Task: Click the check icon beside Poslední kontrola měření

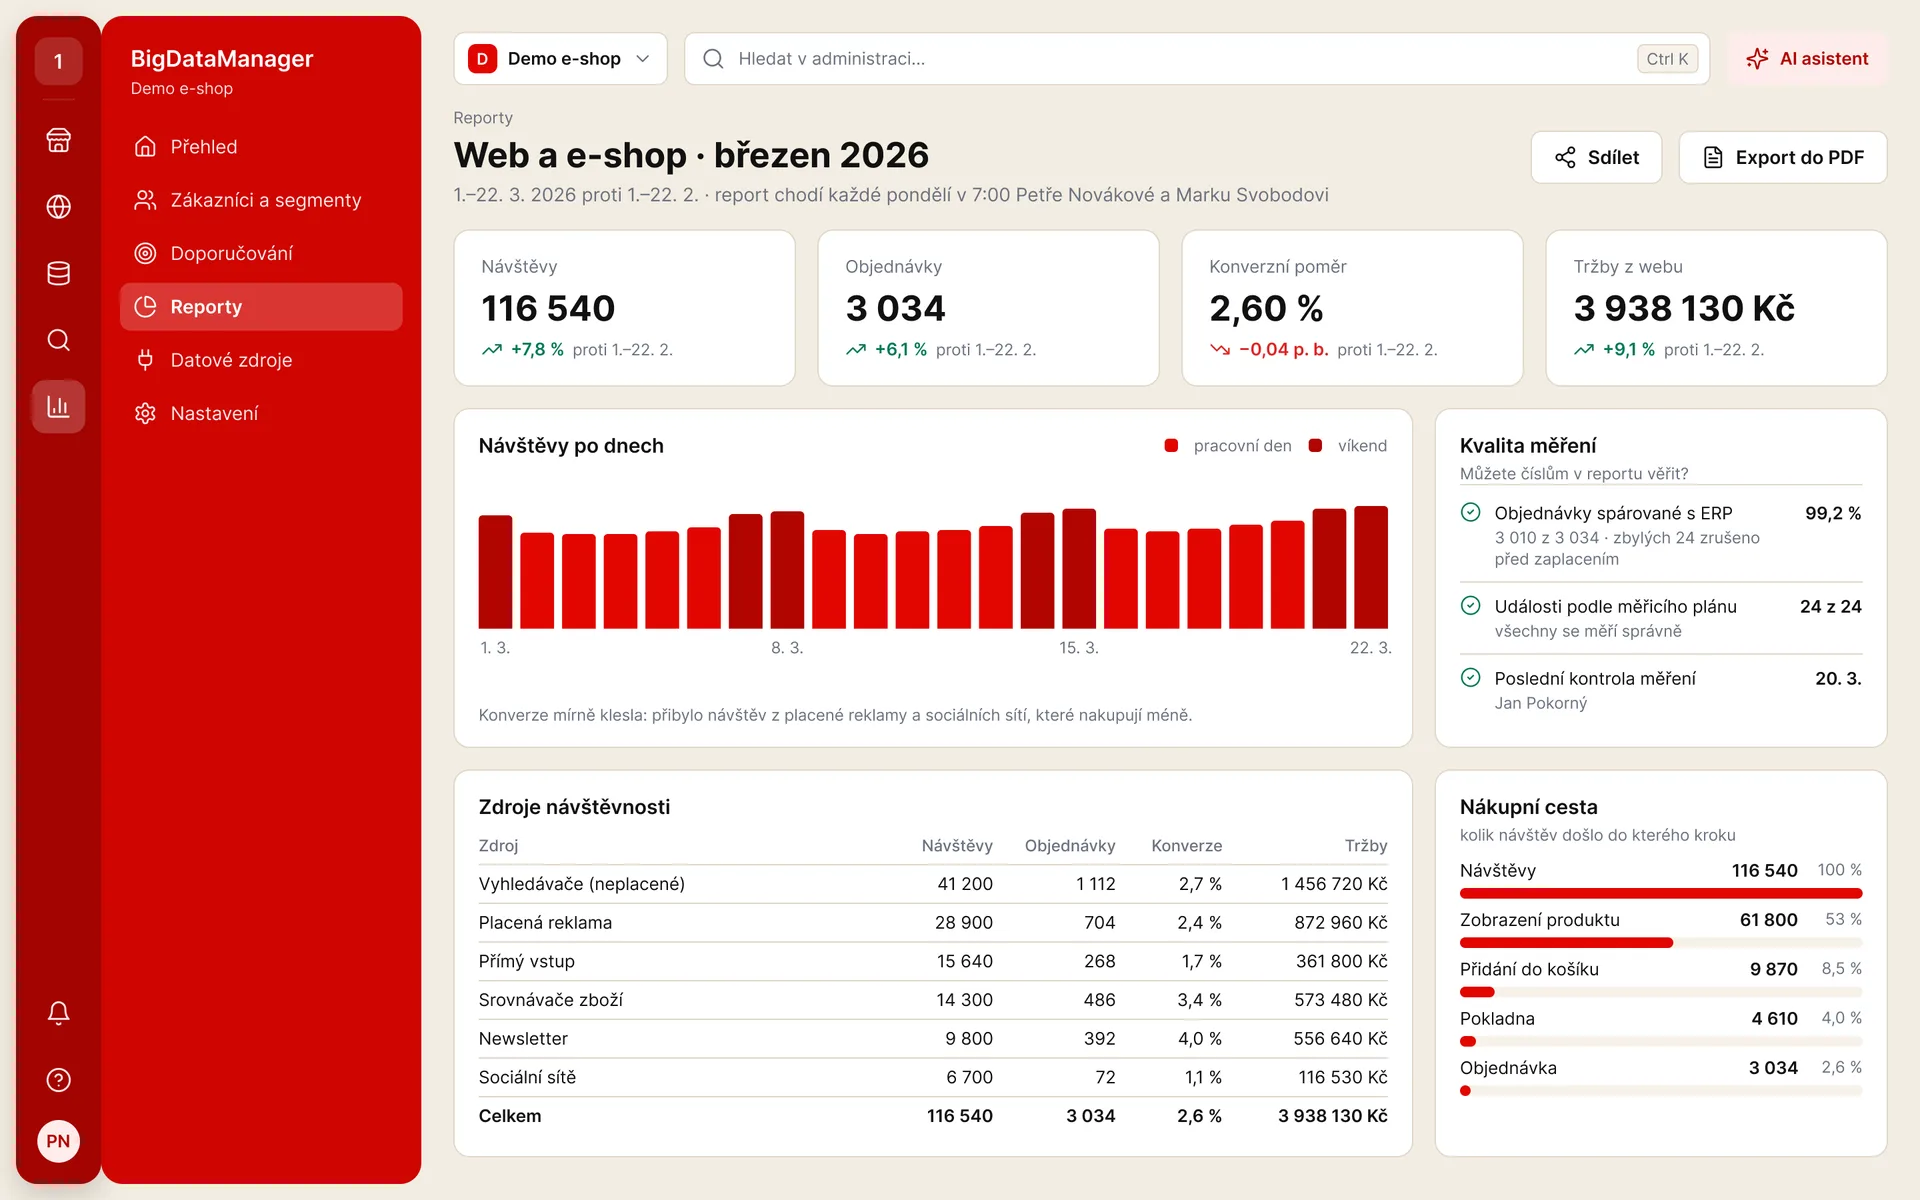Action: [x=1470, y=678]
